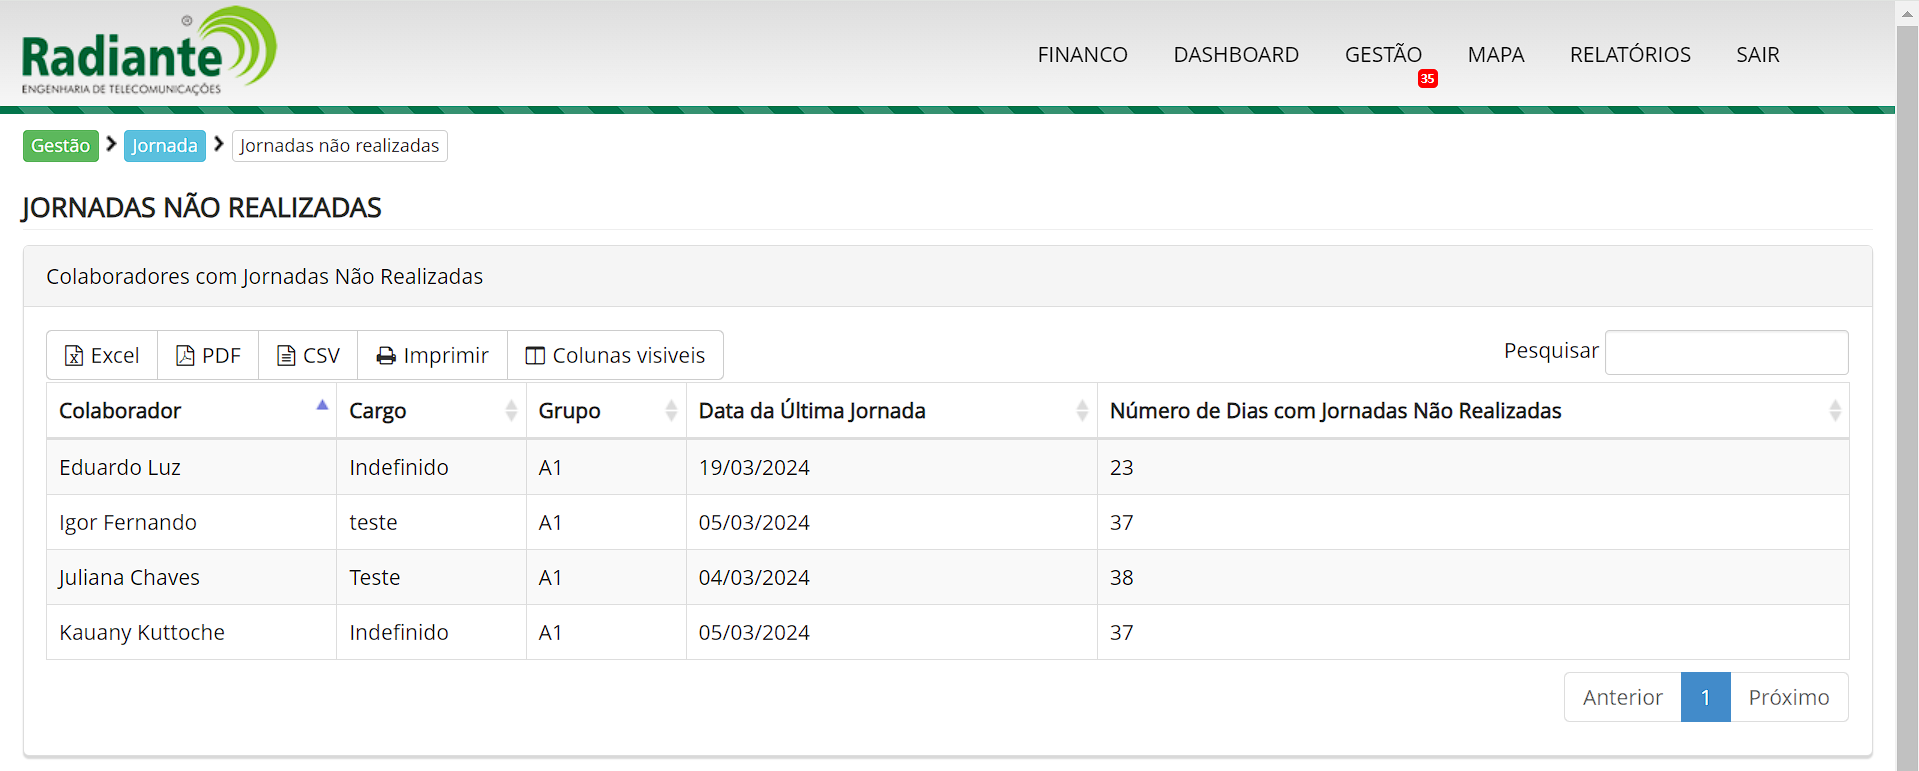Click the Radiante logo

click(x=148, y=52)
